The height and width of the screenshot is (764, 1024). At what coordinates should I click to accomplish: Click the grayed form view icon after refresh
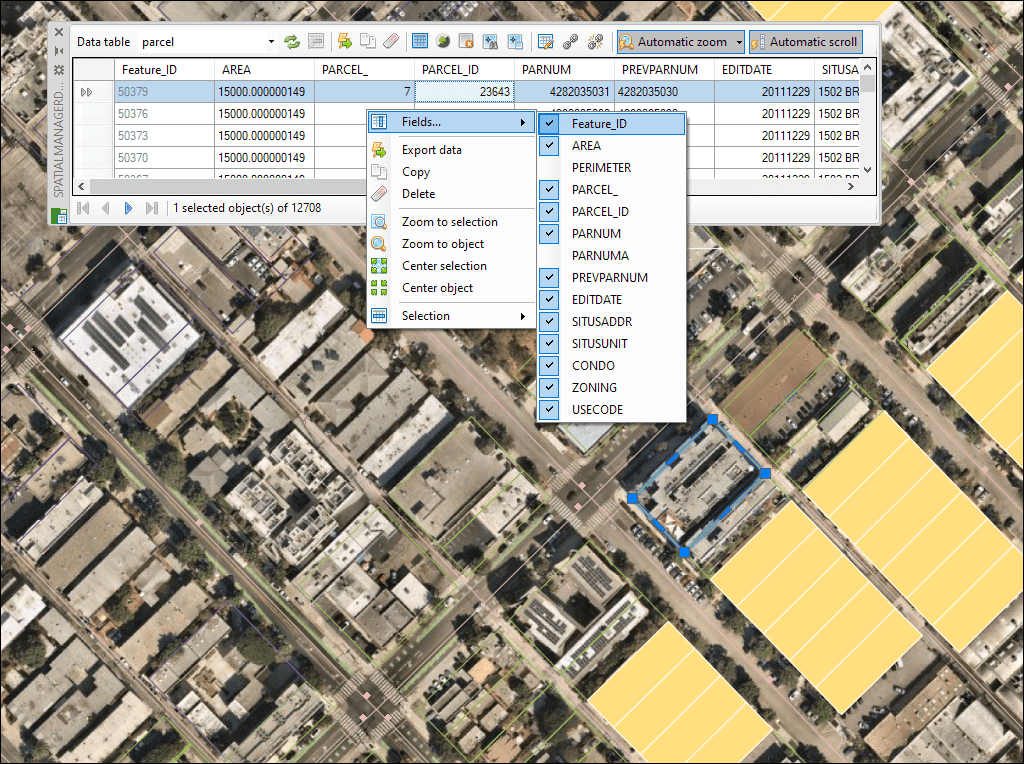(316, 42)
